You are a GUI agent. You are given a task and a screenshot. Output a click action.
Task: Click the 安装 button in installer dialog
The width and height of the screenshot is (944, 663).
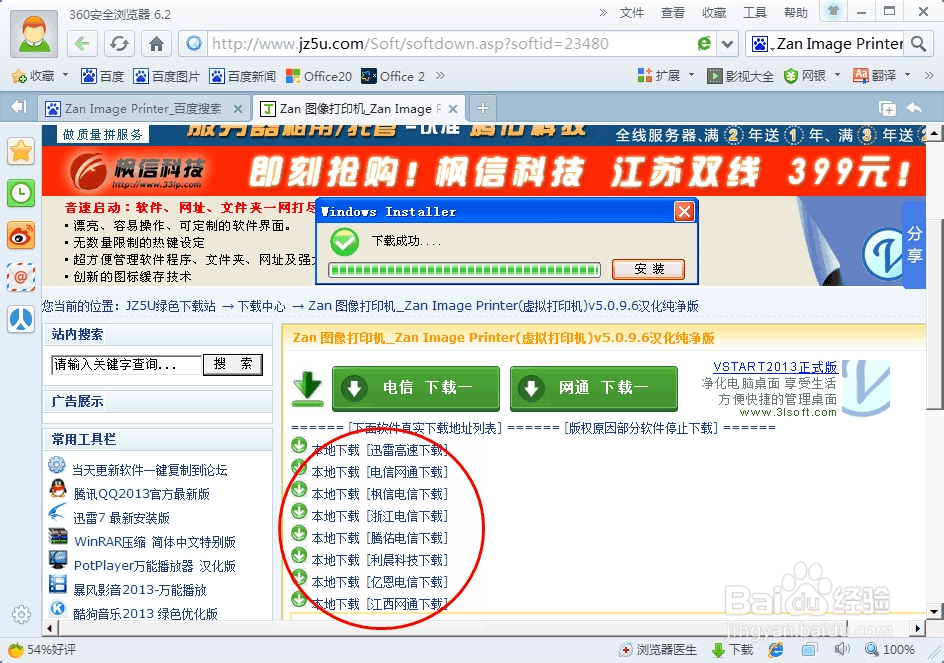(x=648, y=269)
